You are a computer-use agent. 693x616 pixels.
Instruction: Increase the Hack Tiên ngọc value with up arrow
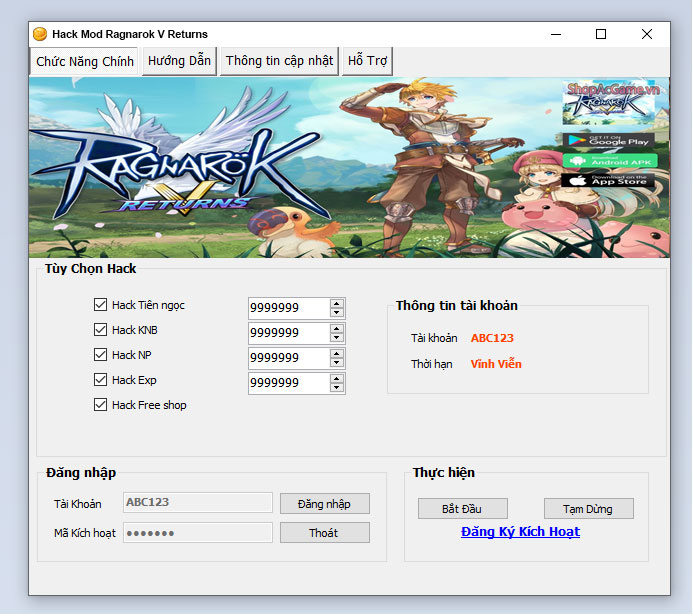(x=337, y=304)
